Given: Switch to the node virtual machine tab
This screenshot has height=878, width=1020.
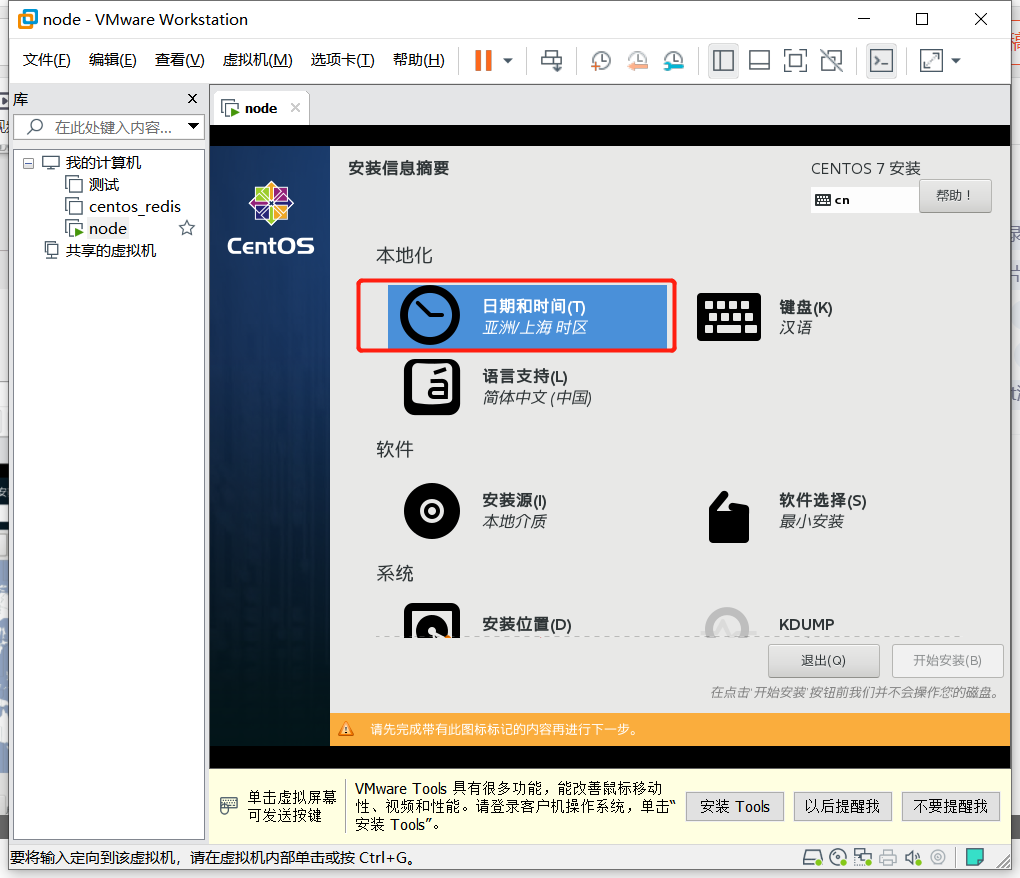Looking at the screenshot, I should pyautogui.click(x=259, y=107).
